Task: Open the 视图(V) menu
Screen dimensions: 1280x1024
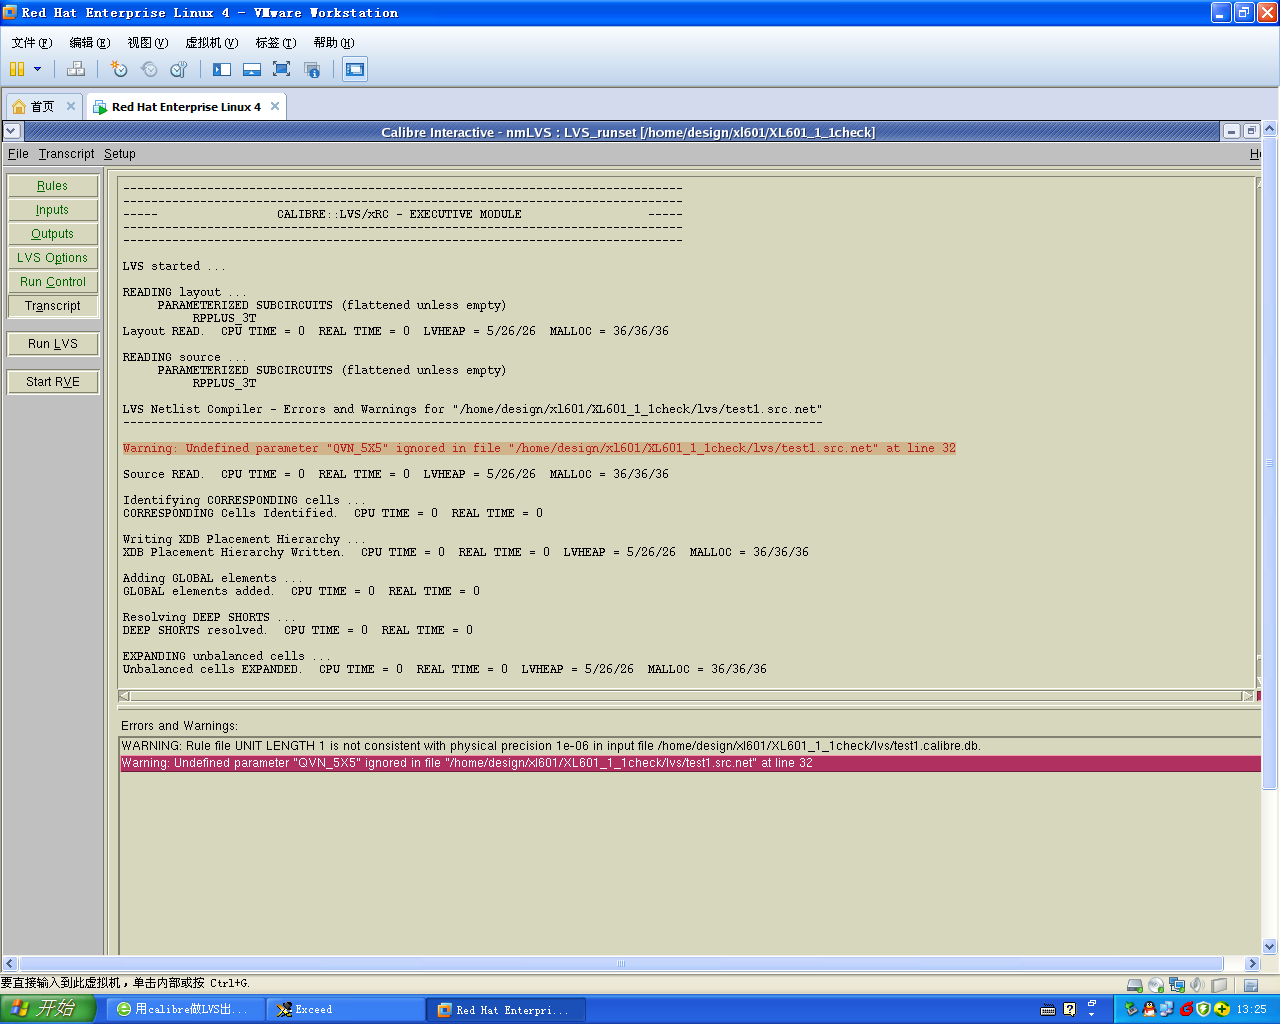Action: tap(147, 43)
